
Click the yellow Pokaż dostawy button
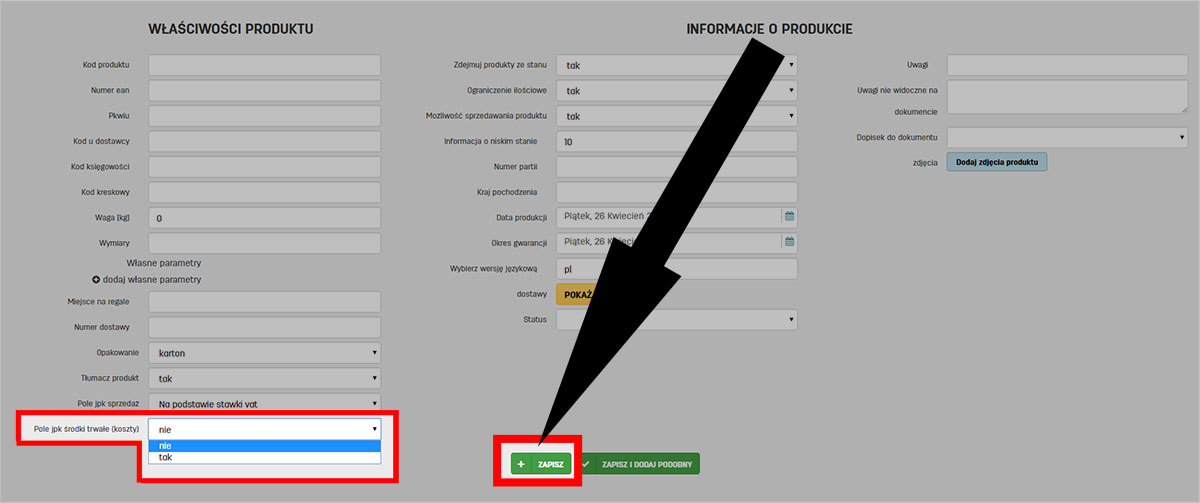click(x=576, y=295)
